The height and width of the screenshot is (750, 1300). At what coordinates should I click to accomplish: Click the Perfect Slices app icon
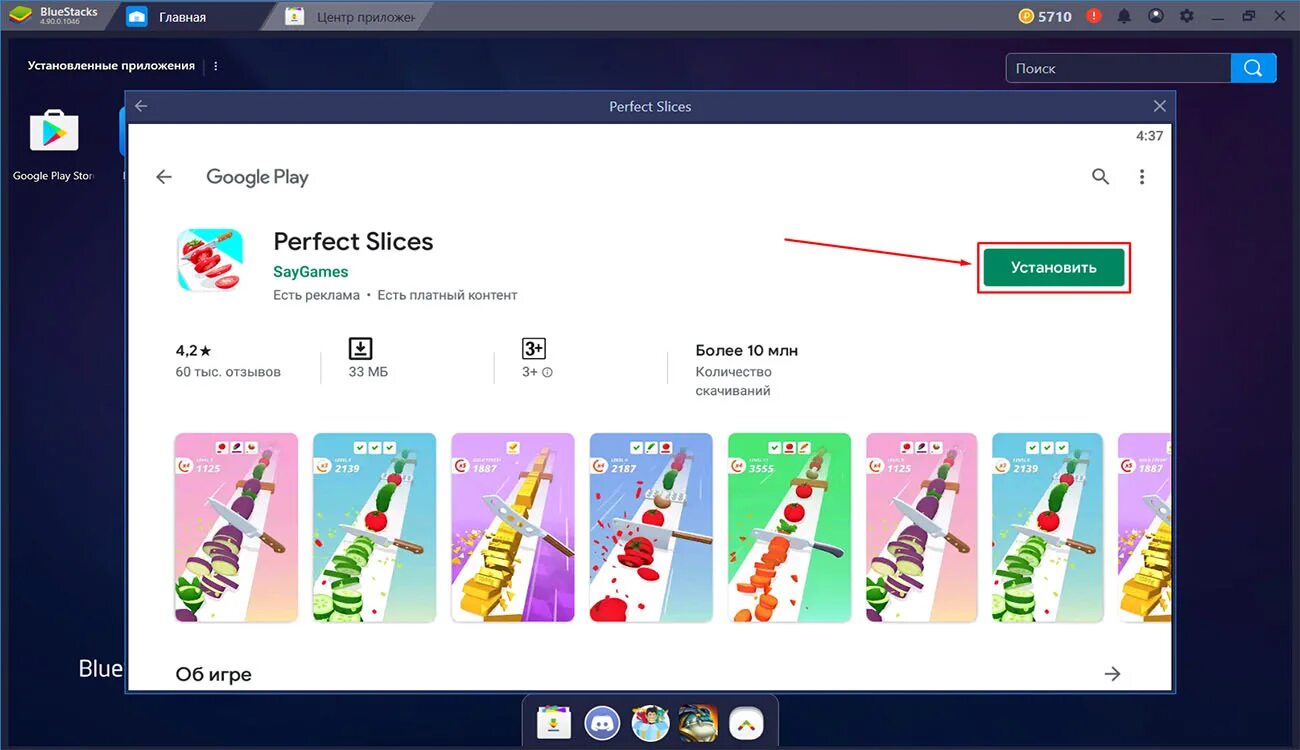click(x=210, y=260)
